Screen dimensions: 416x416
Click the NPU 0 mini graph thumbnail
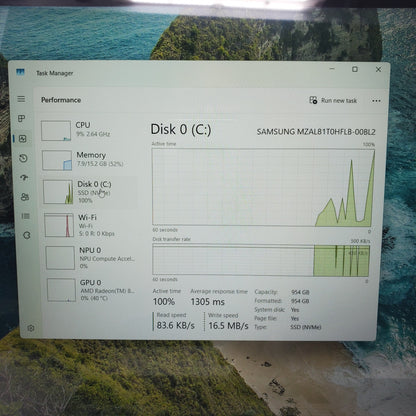[x=60, y=258]
